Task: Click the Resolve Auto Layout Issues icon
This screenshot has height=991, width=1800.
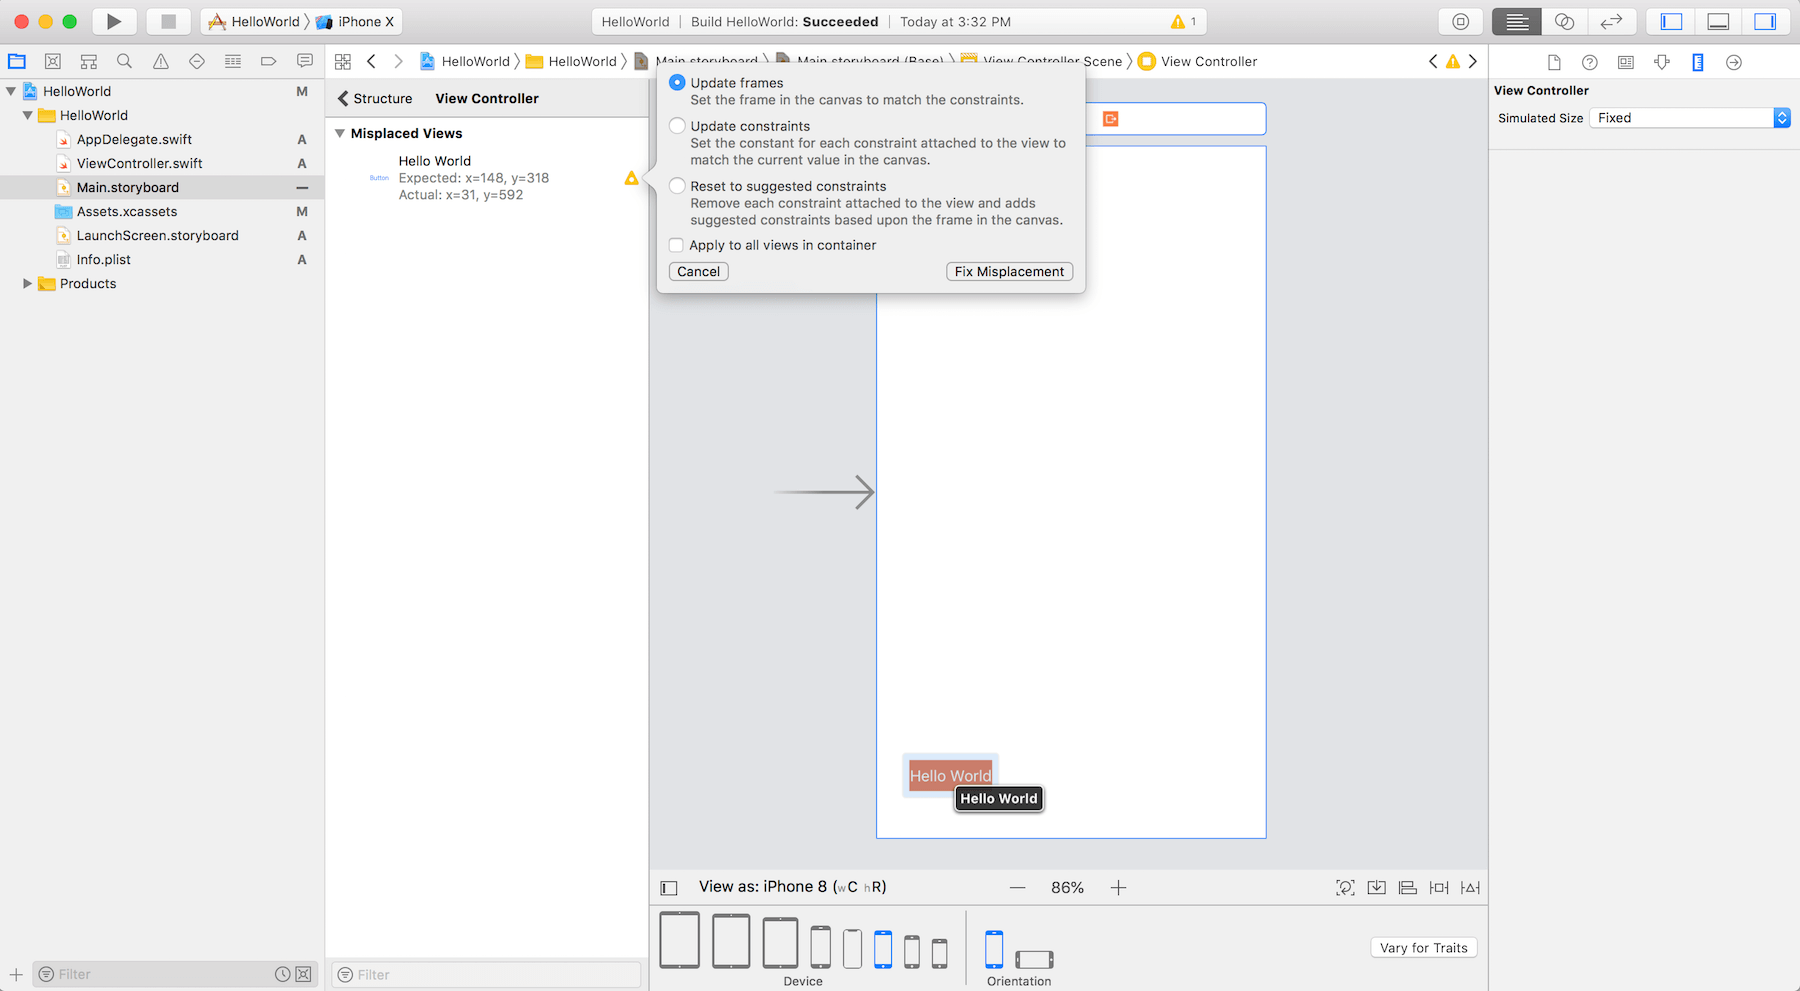Action: [x=1470, y=887]
